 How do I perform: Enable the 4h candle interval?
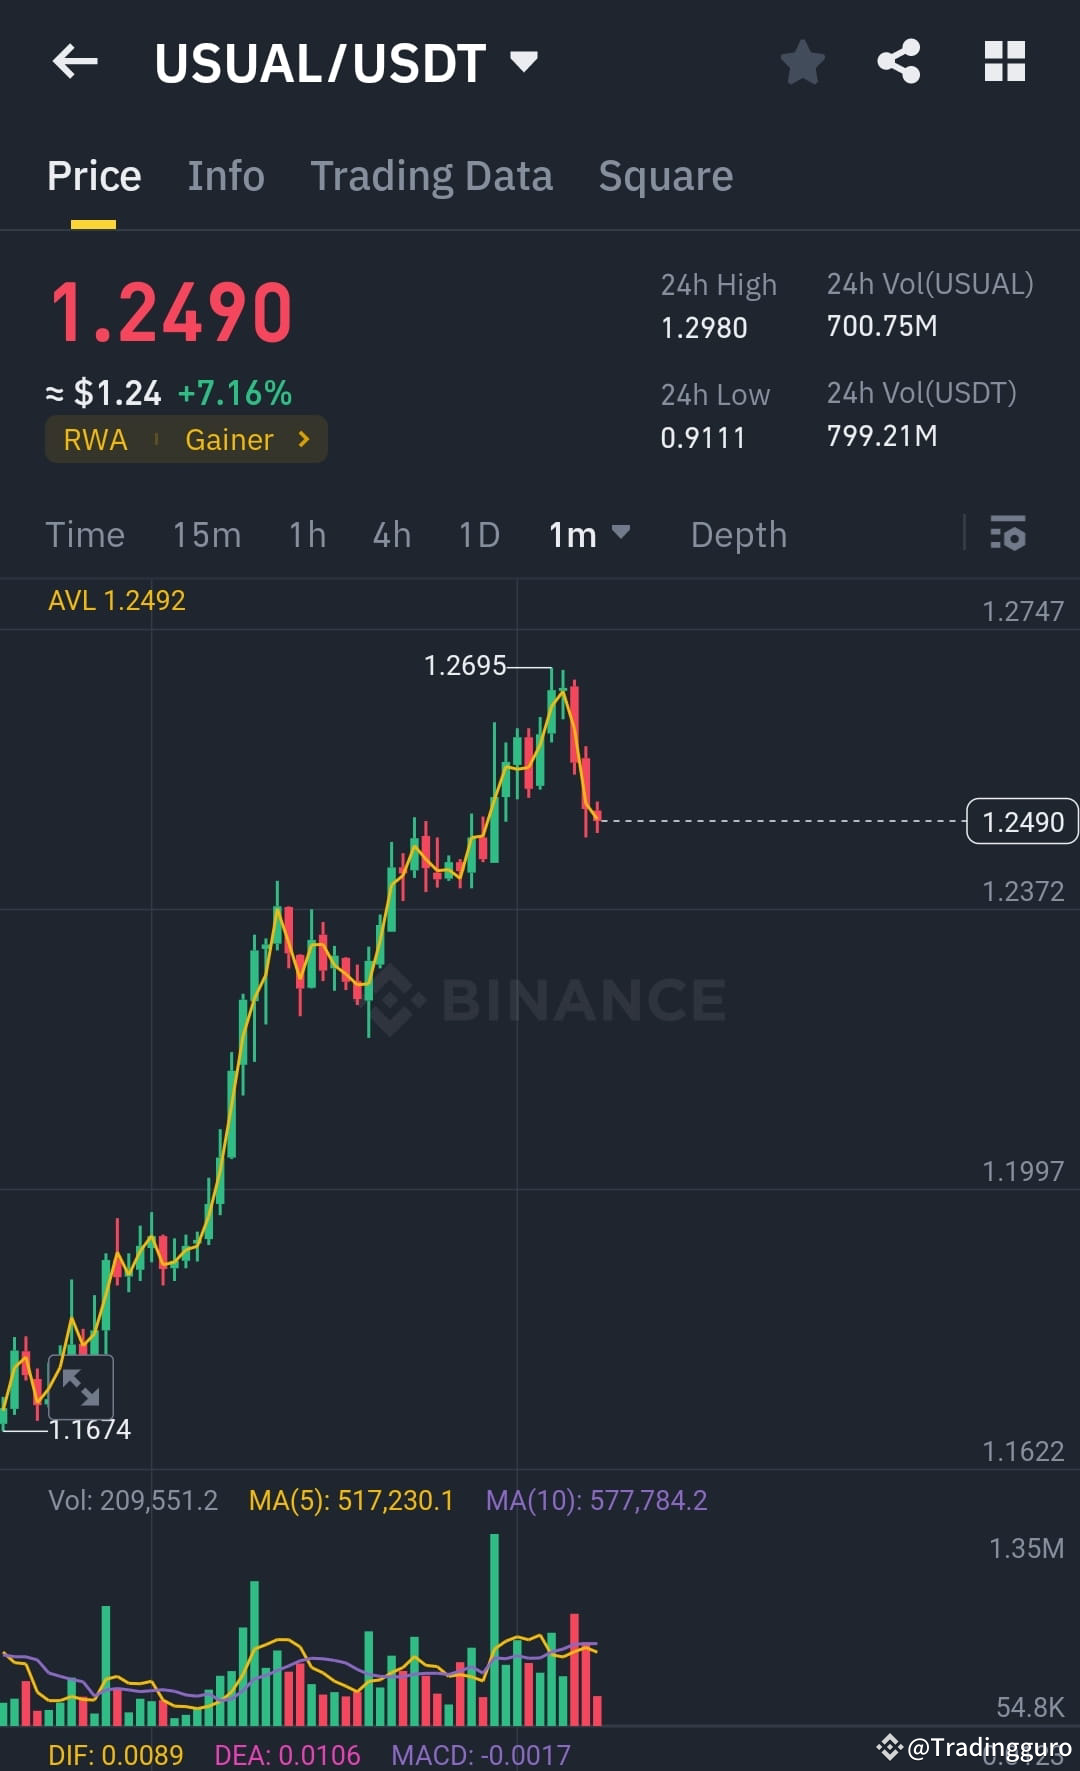pos(391,535)
